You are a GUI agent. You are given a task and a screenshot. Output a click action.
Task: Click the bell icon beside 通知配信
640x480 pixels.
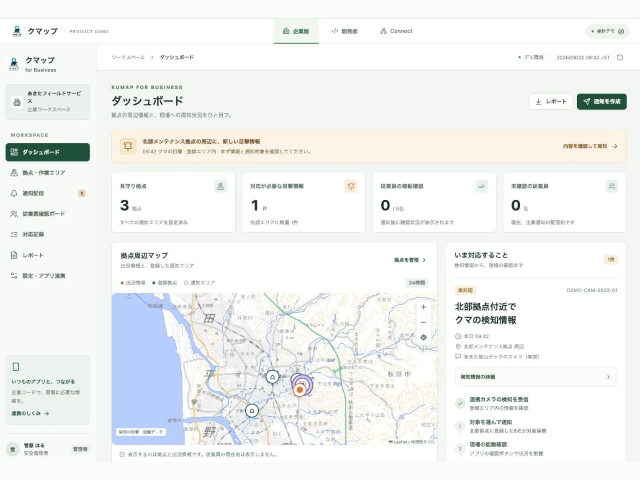click(14, 193)
